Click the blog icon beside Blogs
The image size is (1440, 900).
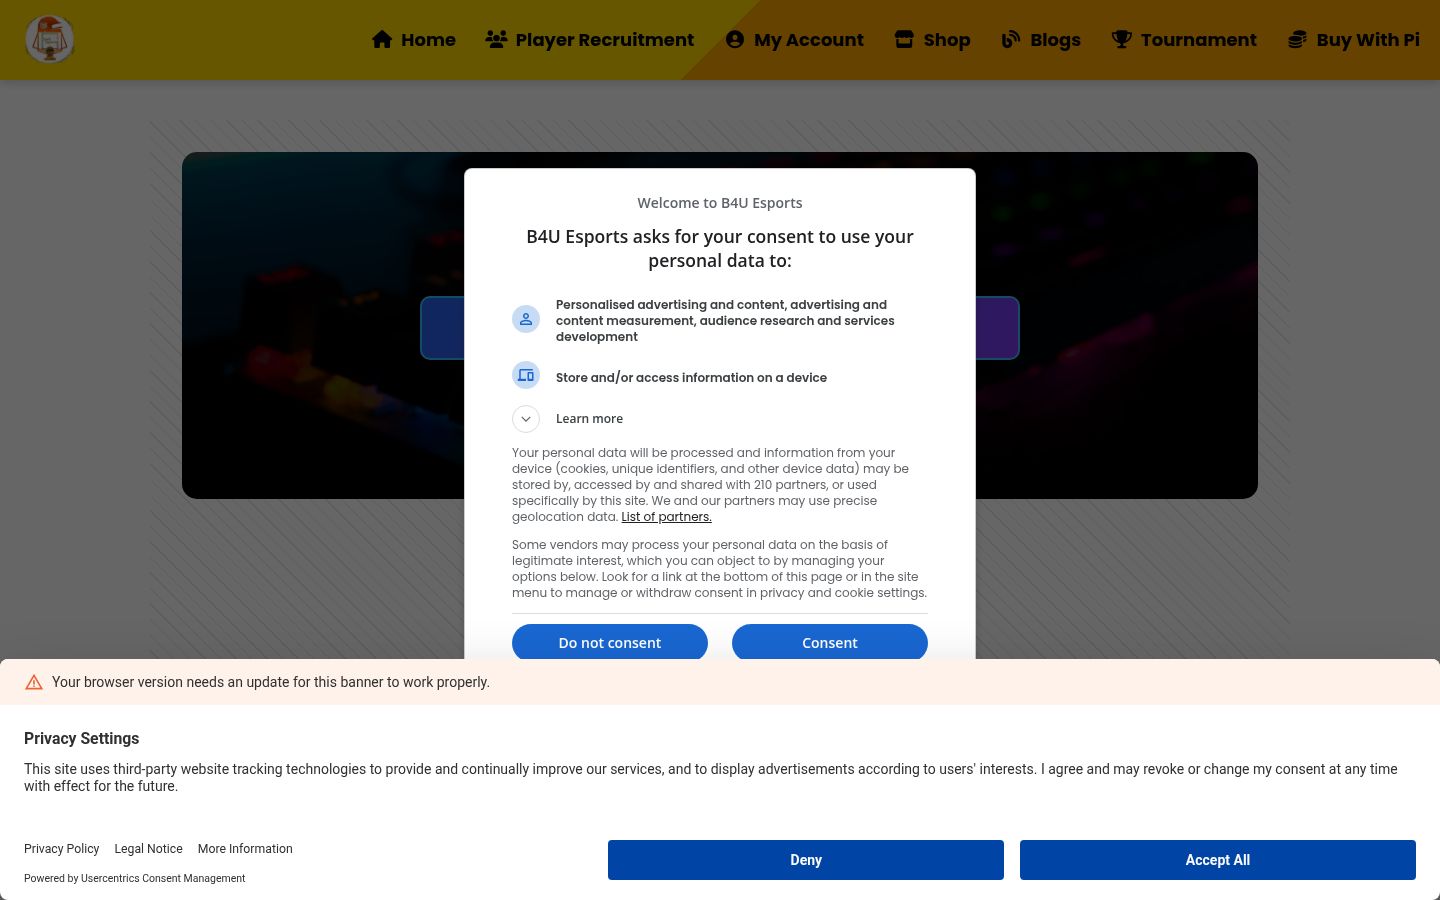click(1011, 39)
